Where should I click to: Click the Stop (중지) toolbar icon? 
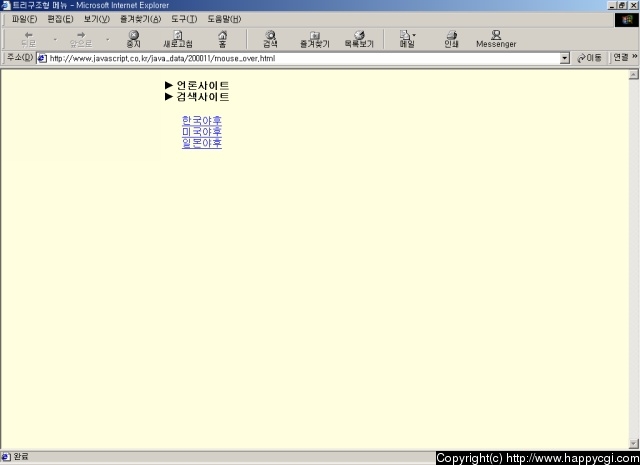(x=133, y=39)
